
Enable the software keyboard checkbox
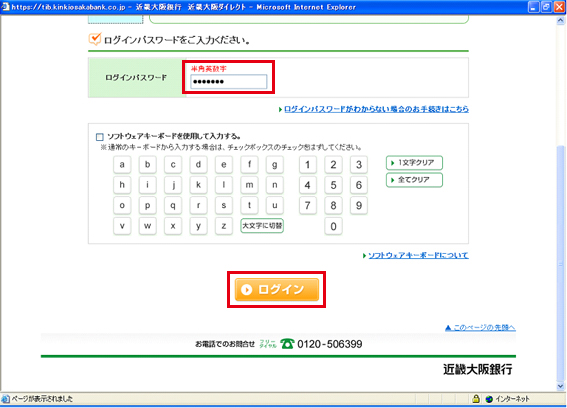pos(100,137)
